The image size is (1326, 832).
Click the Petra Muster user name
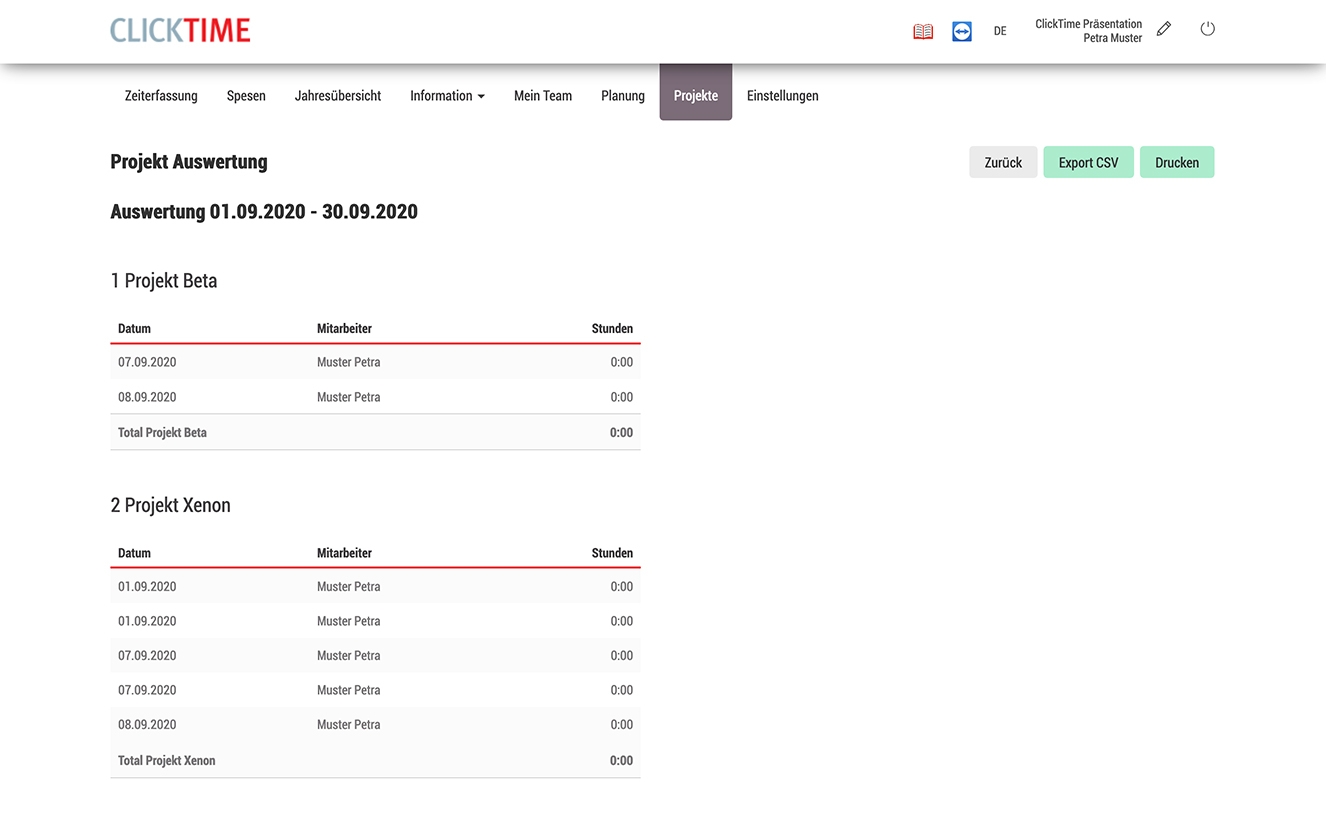click(x=1112, y=38)
